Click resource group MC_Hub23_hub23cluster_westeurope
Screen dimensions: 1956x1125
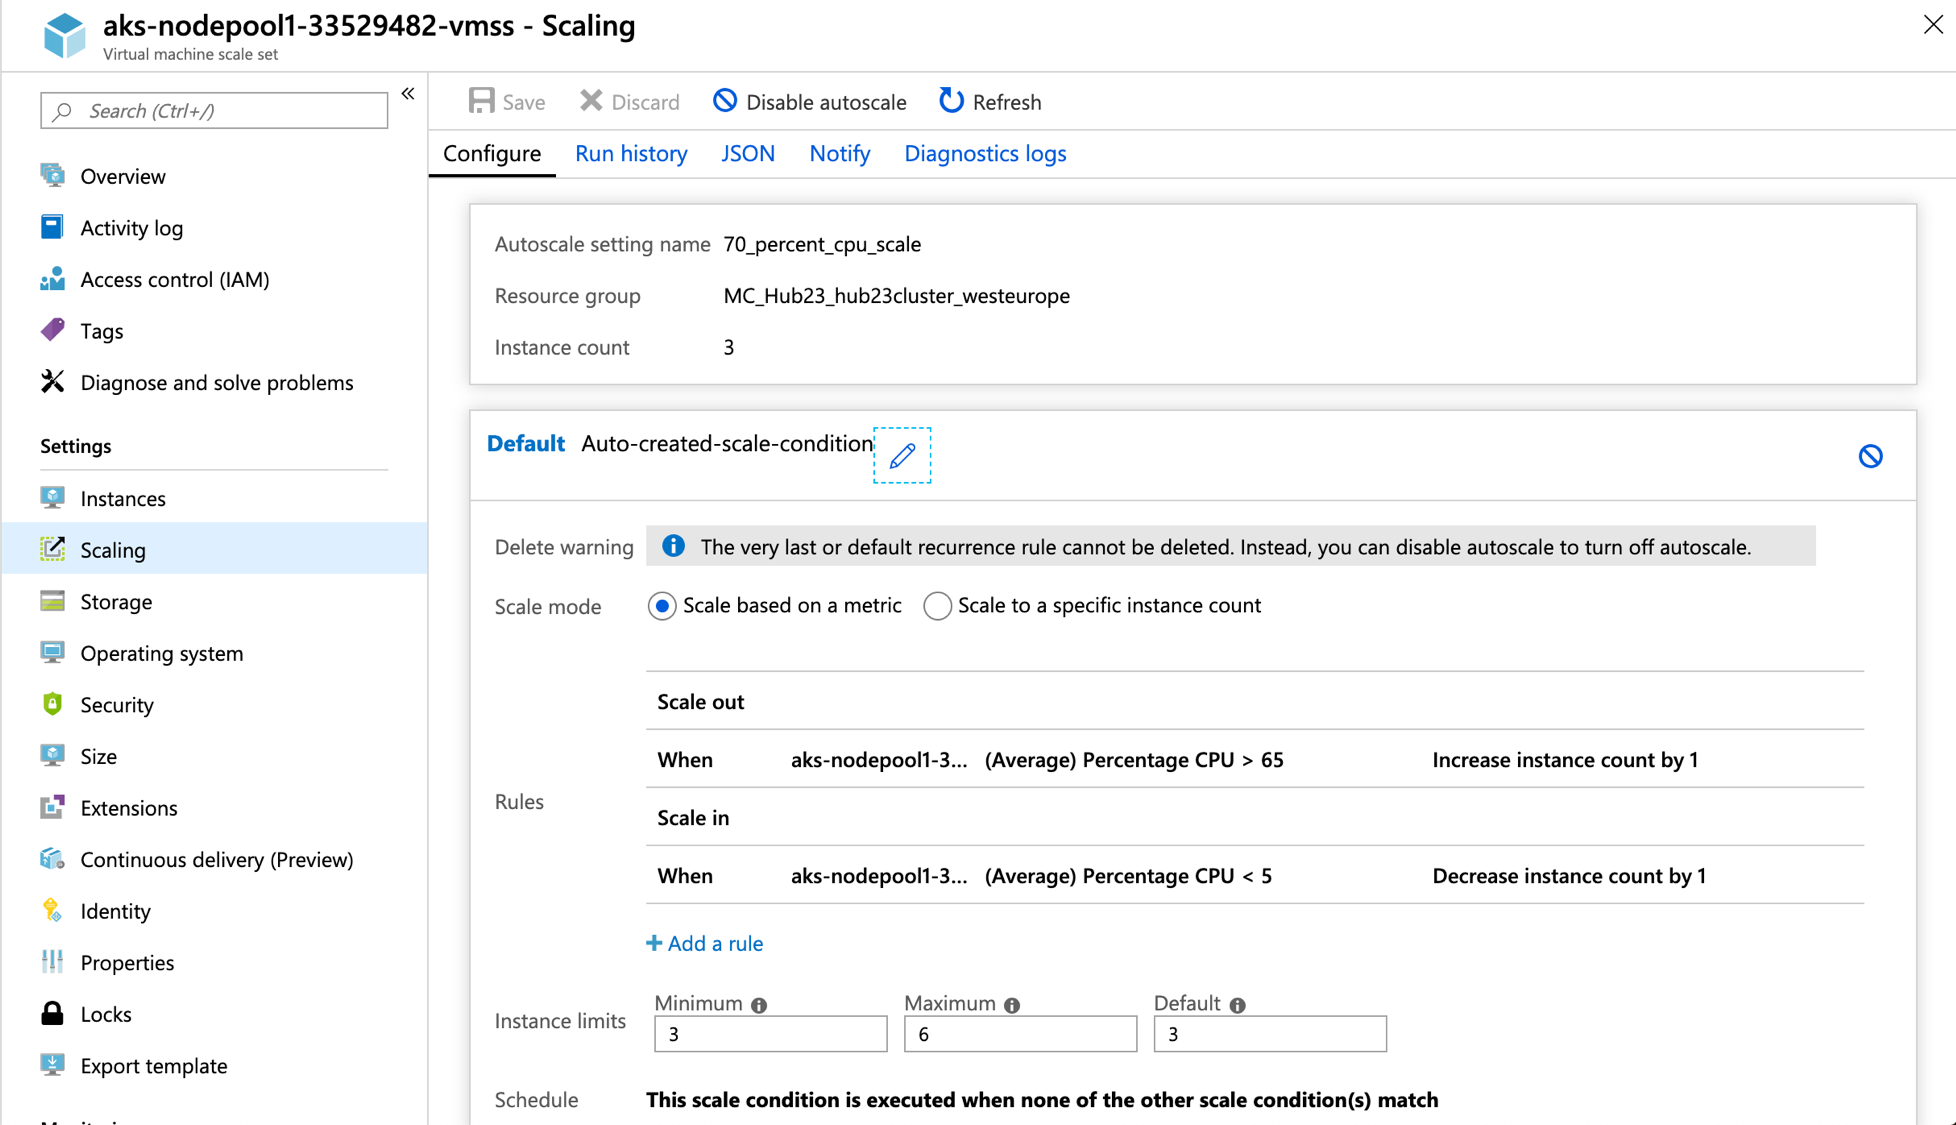point(897,296)
